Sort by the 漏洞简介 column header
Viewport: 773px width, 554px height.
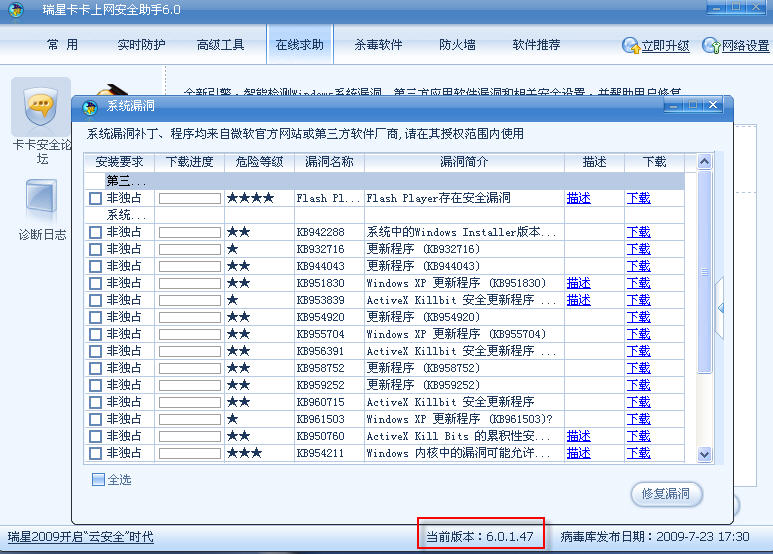(464, 162)
